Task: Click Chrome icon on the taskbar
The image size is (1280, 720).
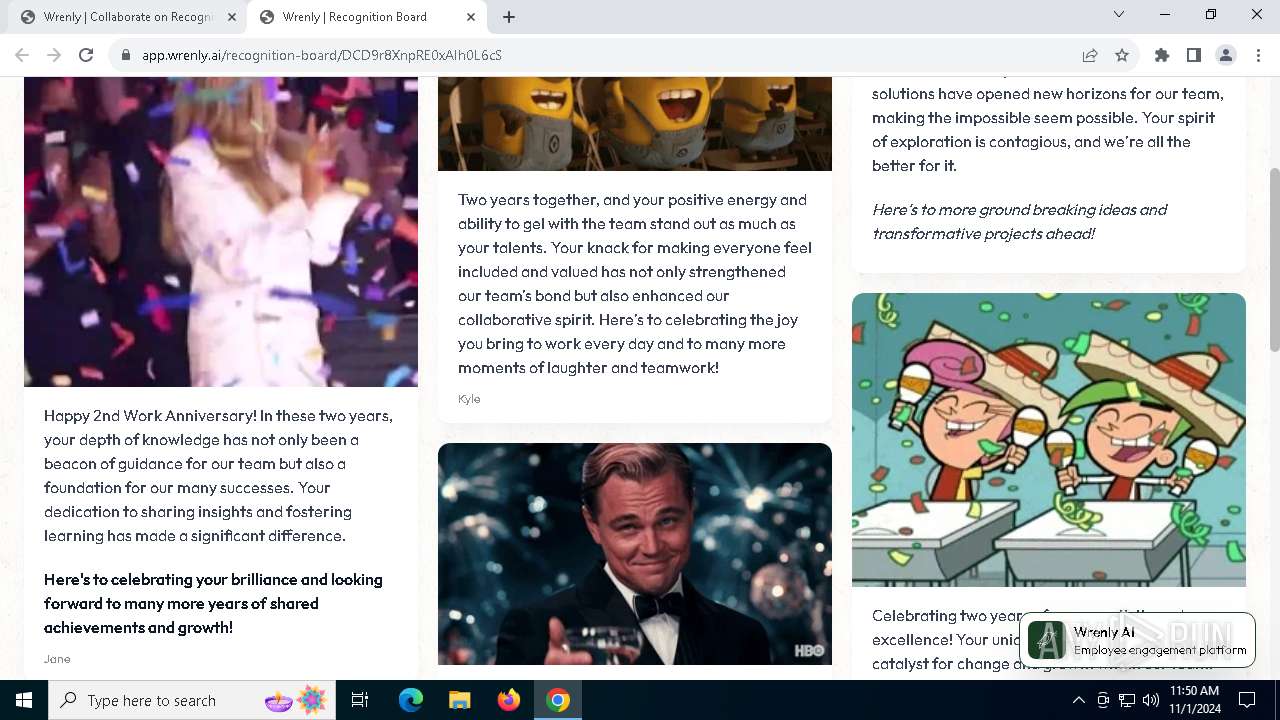Action: (x=558, y=700)
